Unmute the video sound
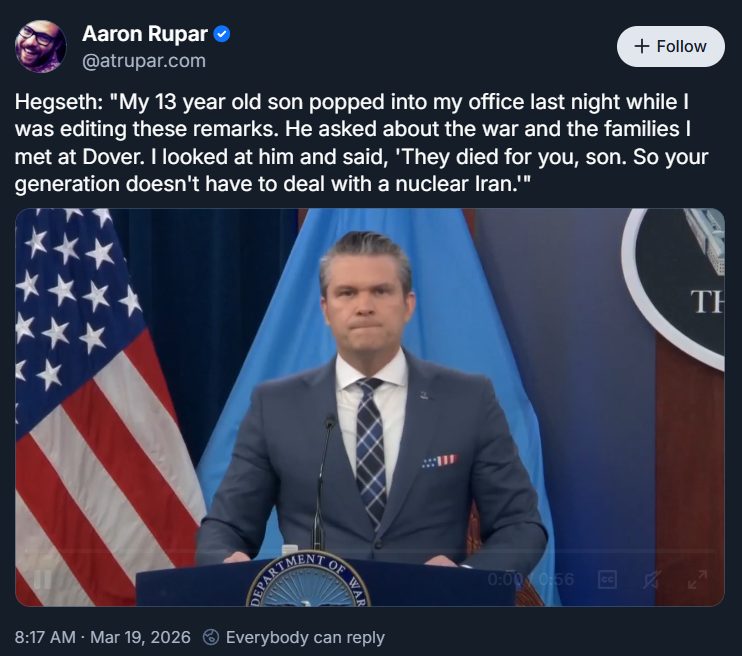742x656 pixels. (x=652, y=579)
